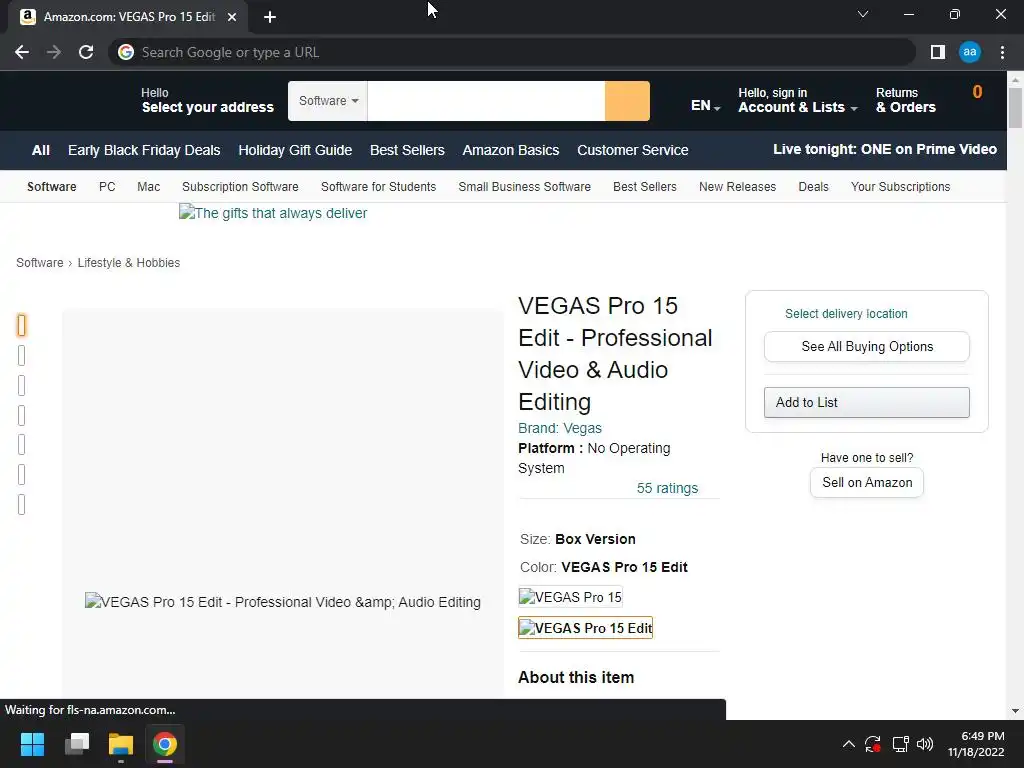Go back using the browser back arrow
This screenshot has height=768, width=1024.
[22, 52]
